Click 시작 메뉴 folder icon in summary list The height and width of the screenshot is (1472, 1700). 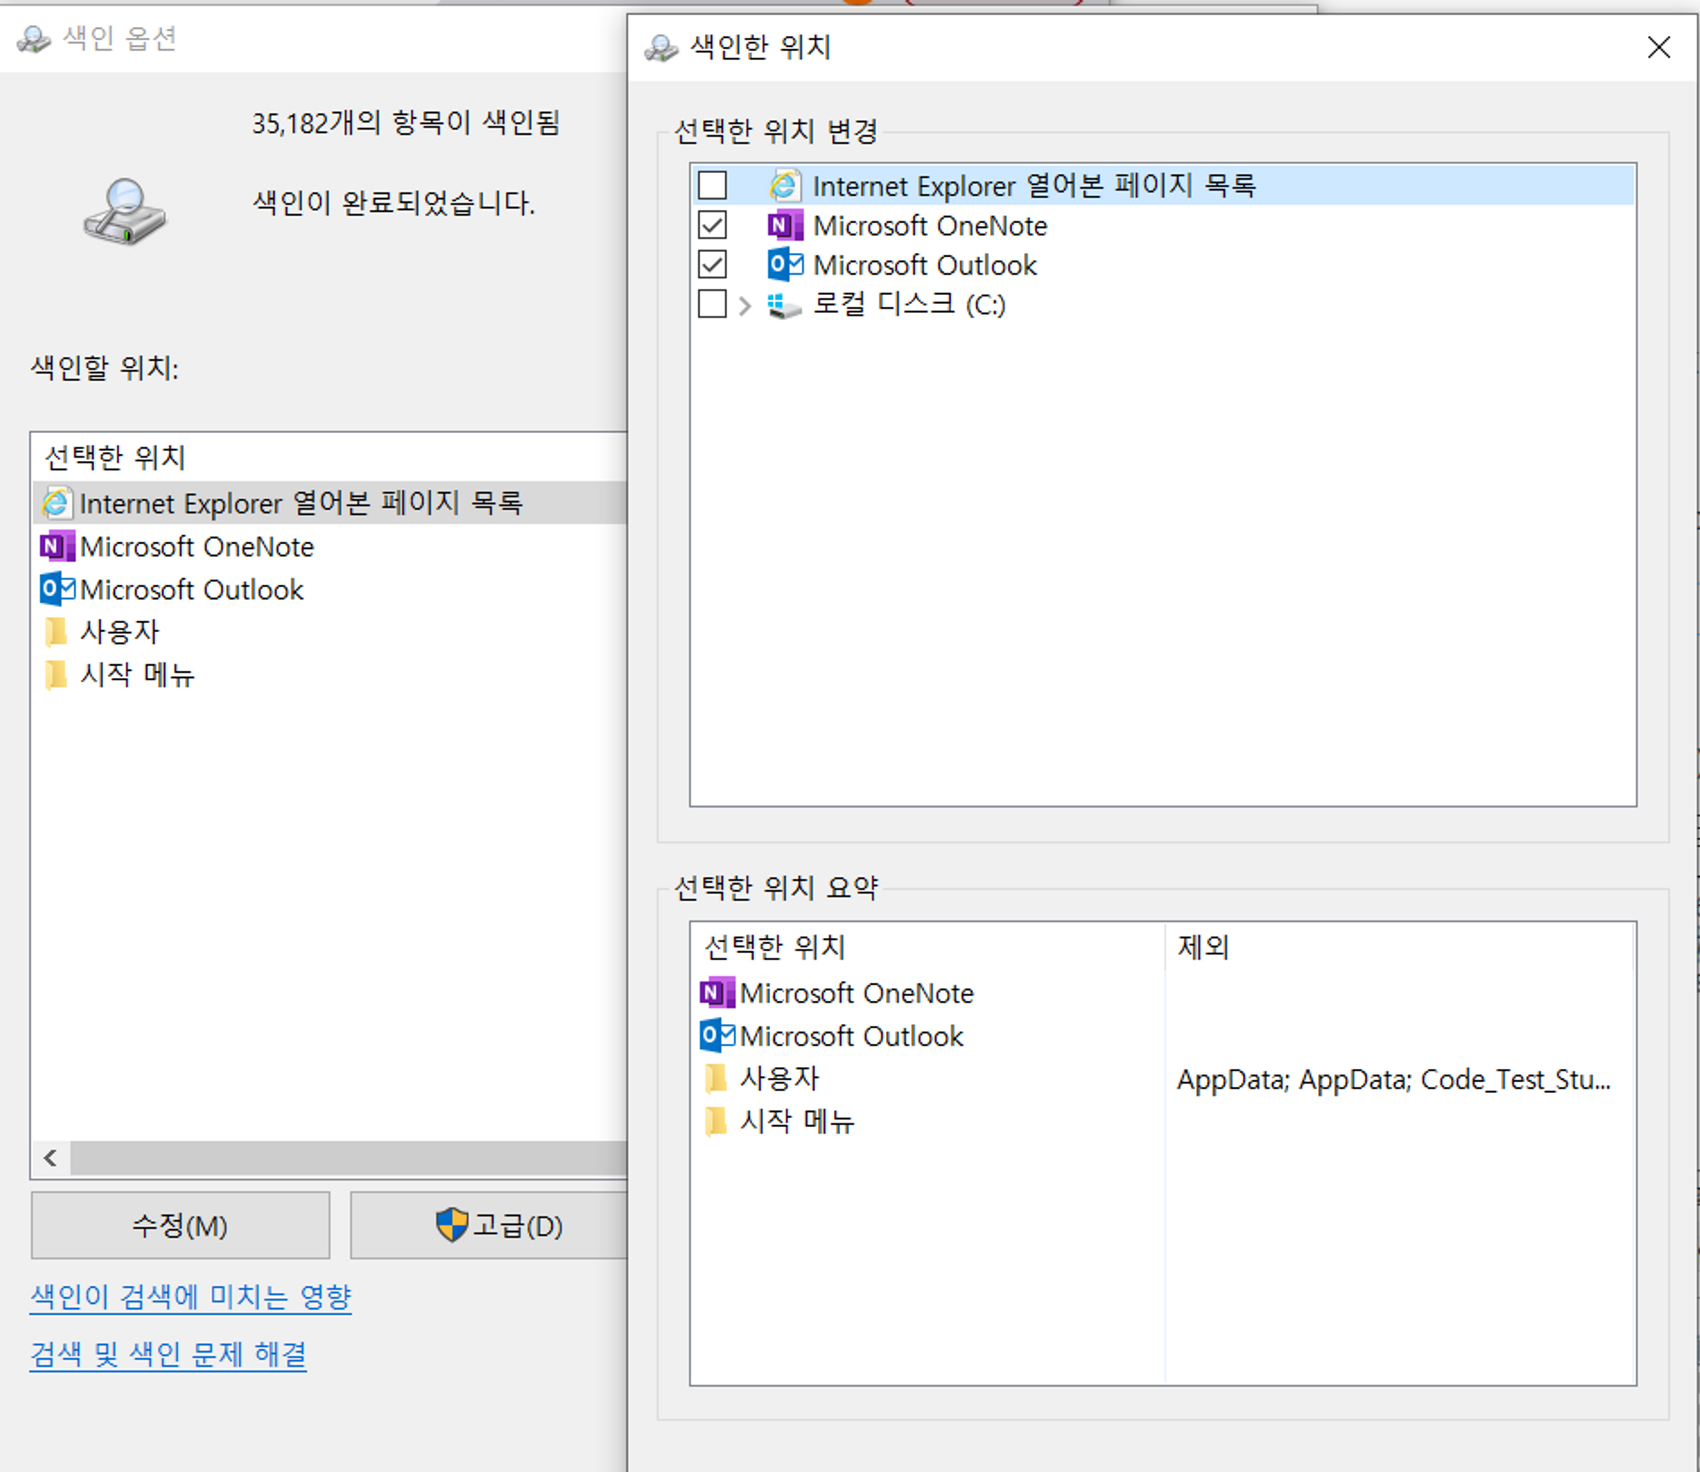click(716, 1121)
